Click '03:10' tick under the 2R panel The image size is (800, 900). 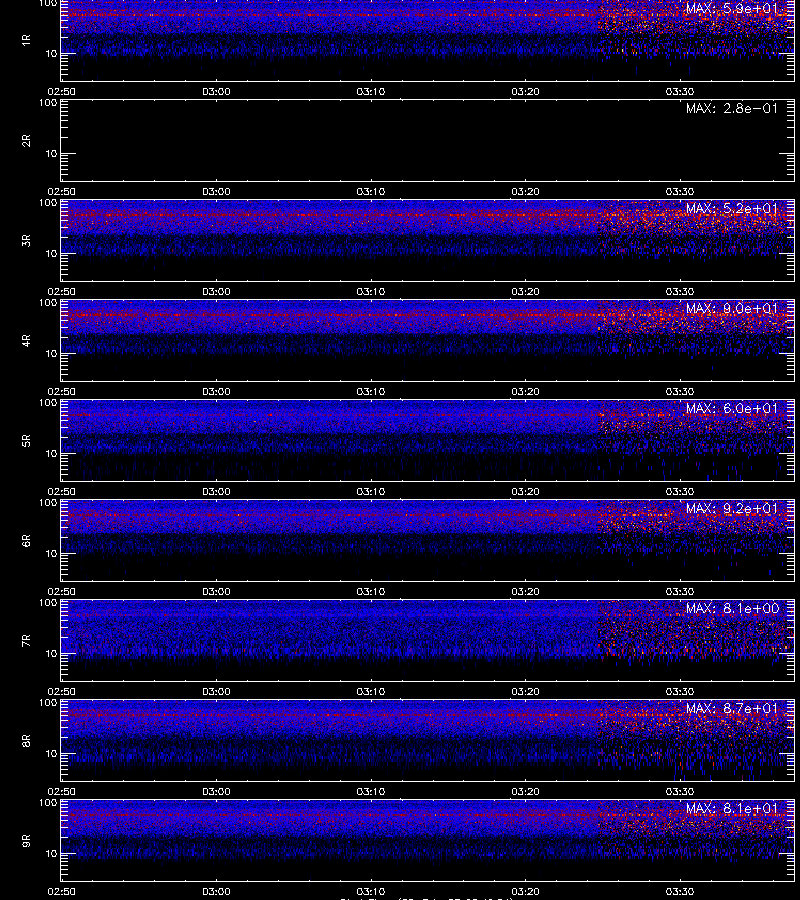pos(371,191)
